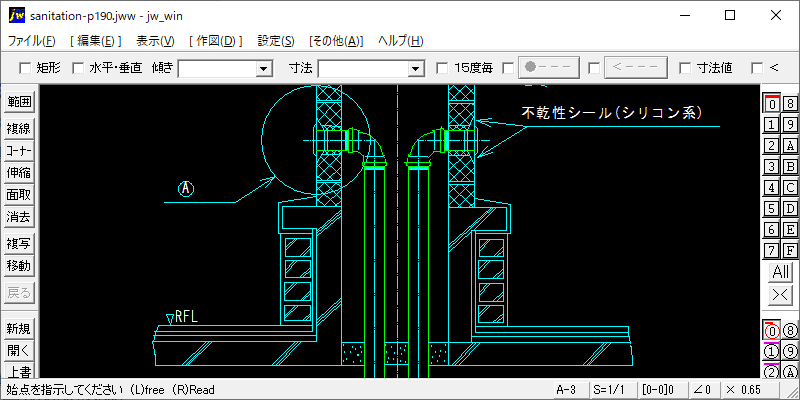Select layer 1 square button

click(772, 124)
